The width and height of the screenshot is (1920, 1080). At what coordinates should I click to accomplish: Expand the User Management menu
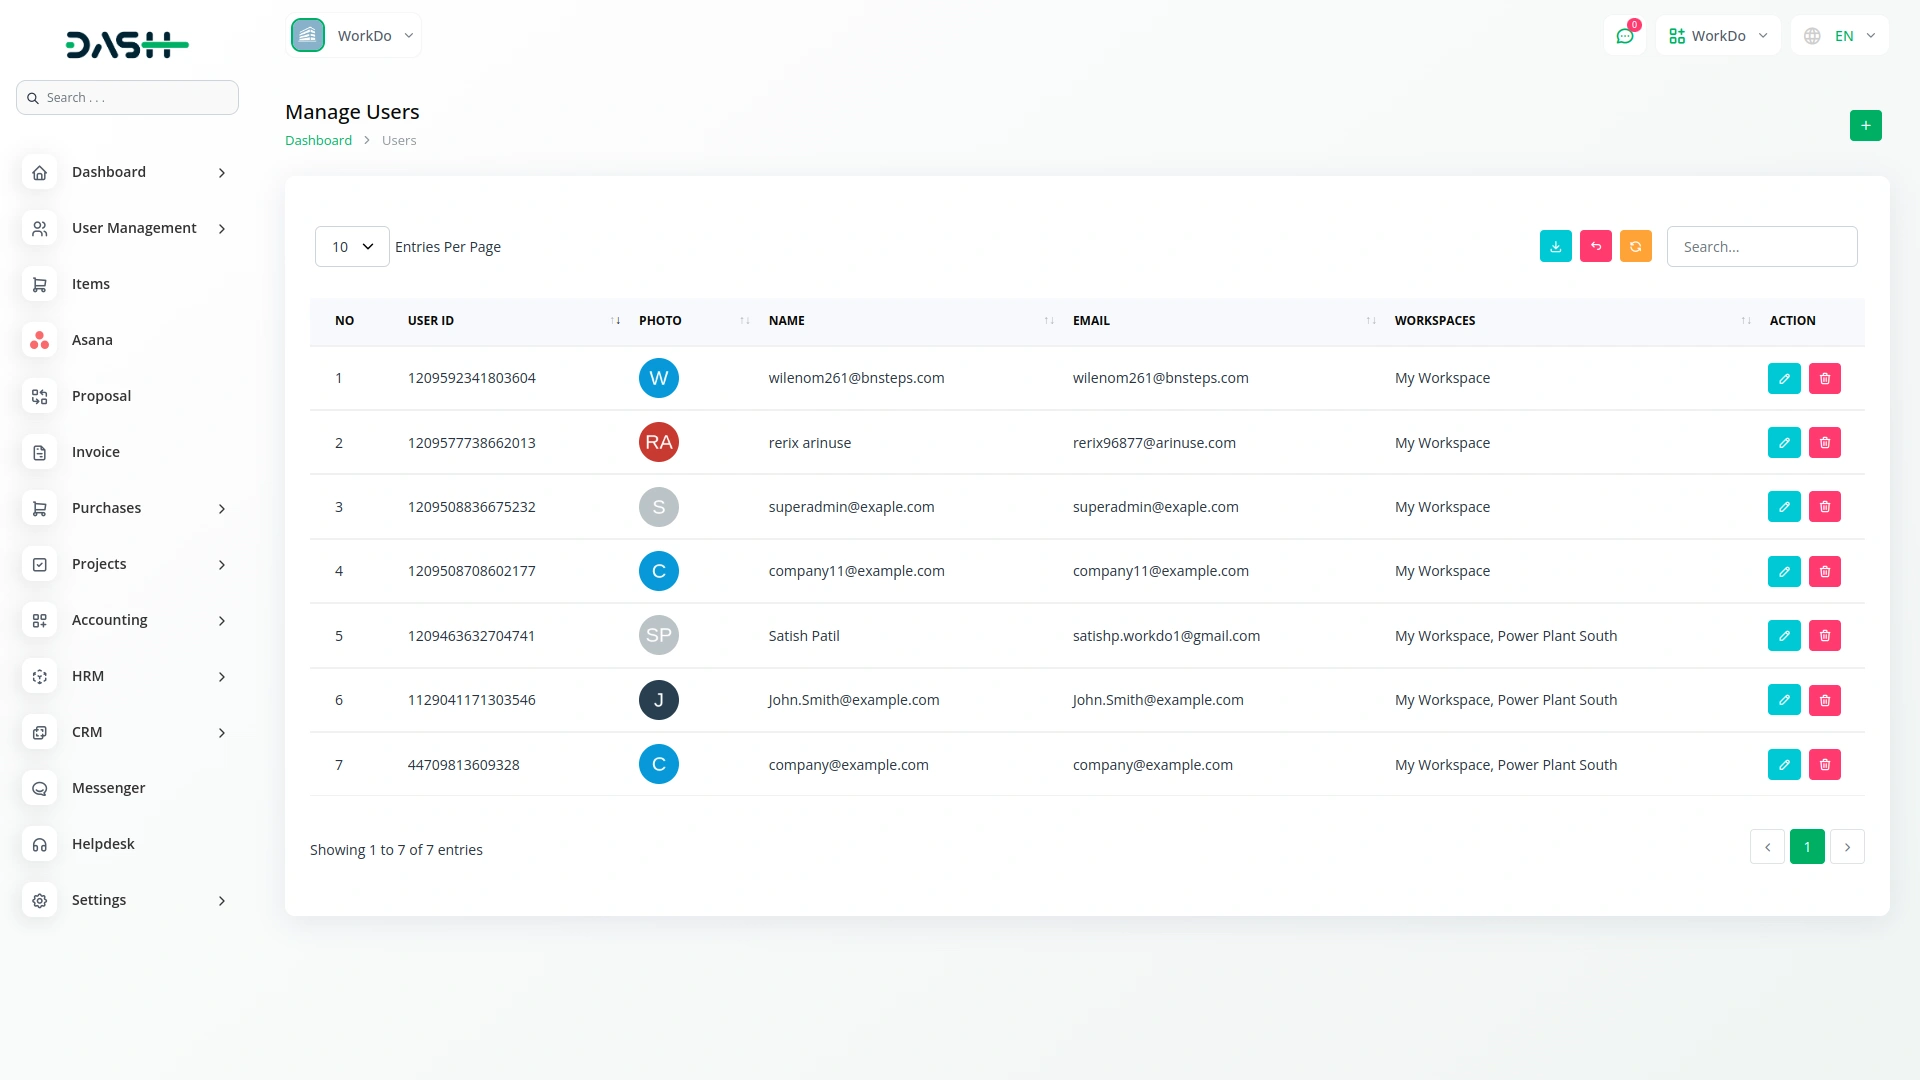tap(133, 228)
